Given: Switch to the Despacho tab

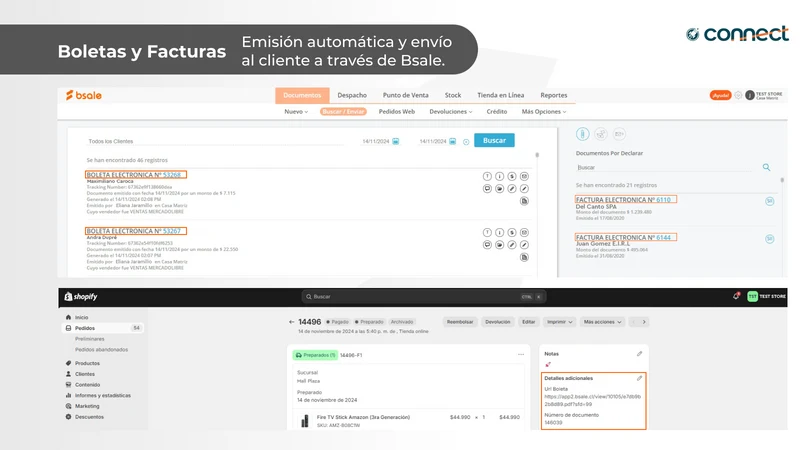Looking at the screenshot, I should (352, 95).
